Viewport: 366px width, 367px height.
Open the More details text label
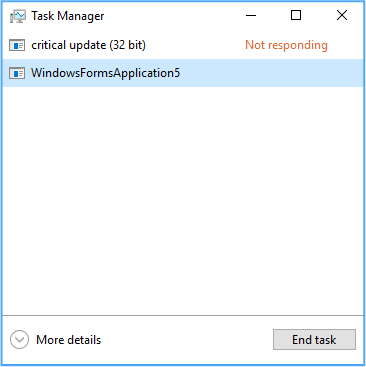[68, 340]
